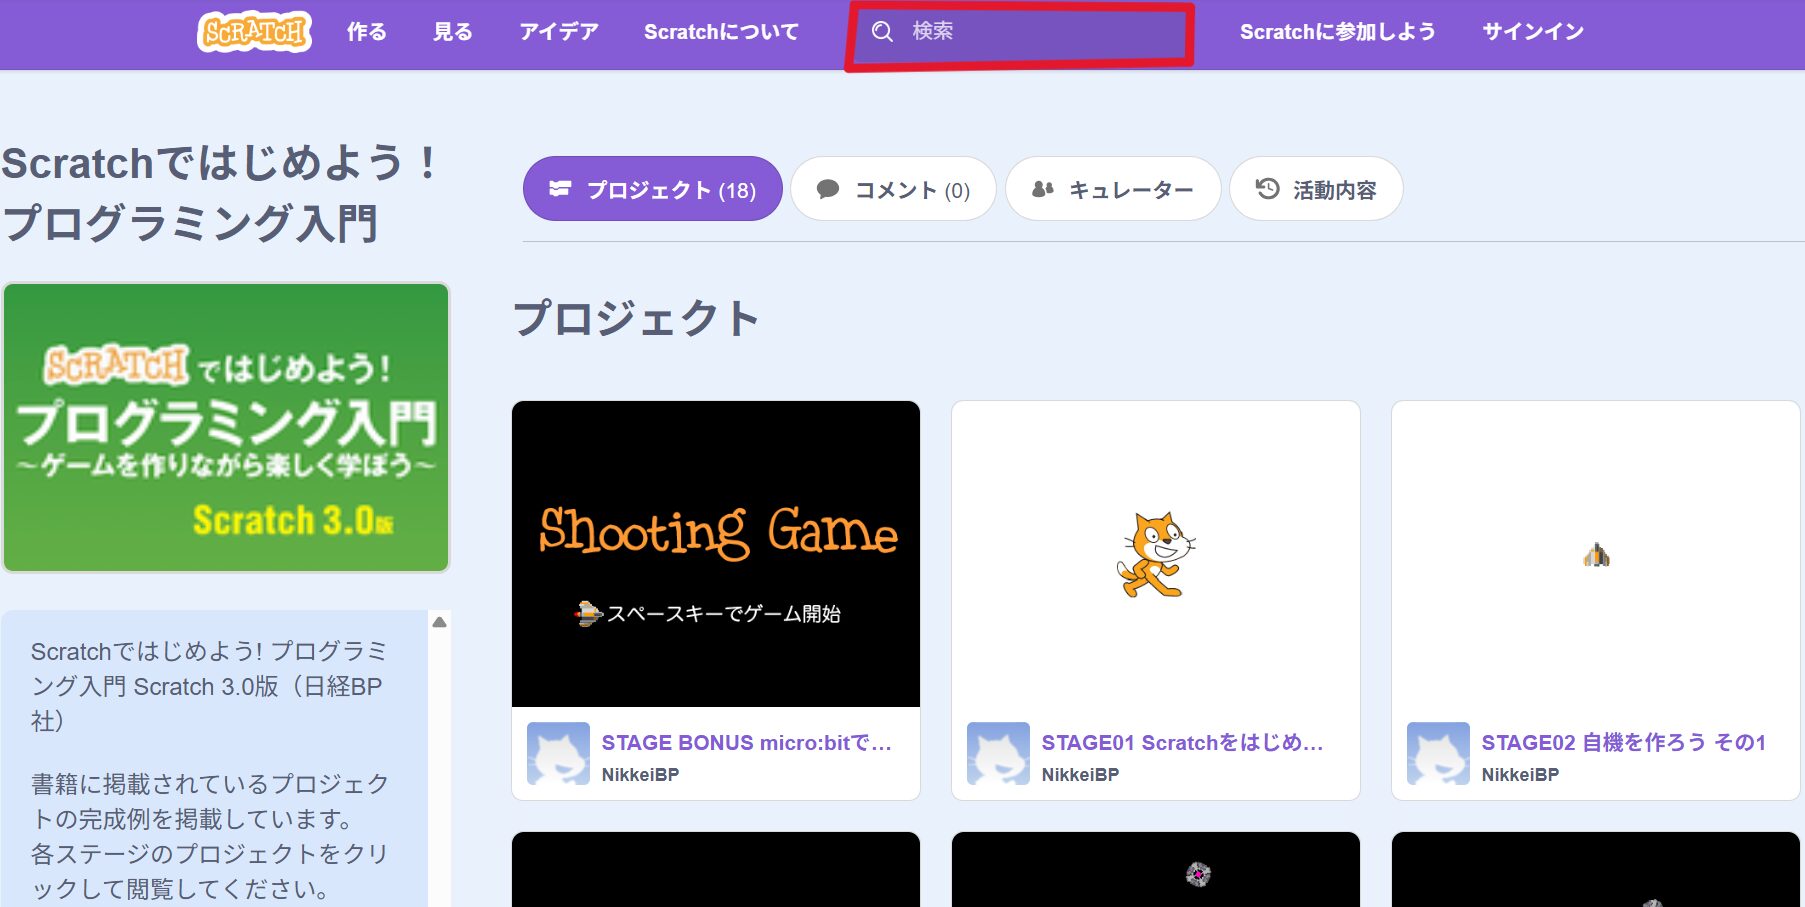Open the 見る menu item
Image resolution: width=1805 pixels, height=907 pixels.
pyautogui.click(x=452, y=32)
